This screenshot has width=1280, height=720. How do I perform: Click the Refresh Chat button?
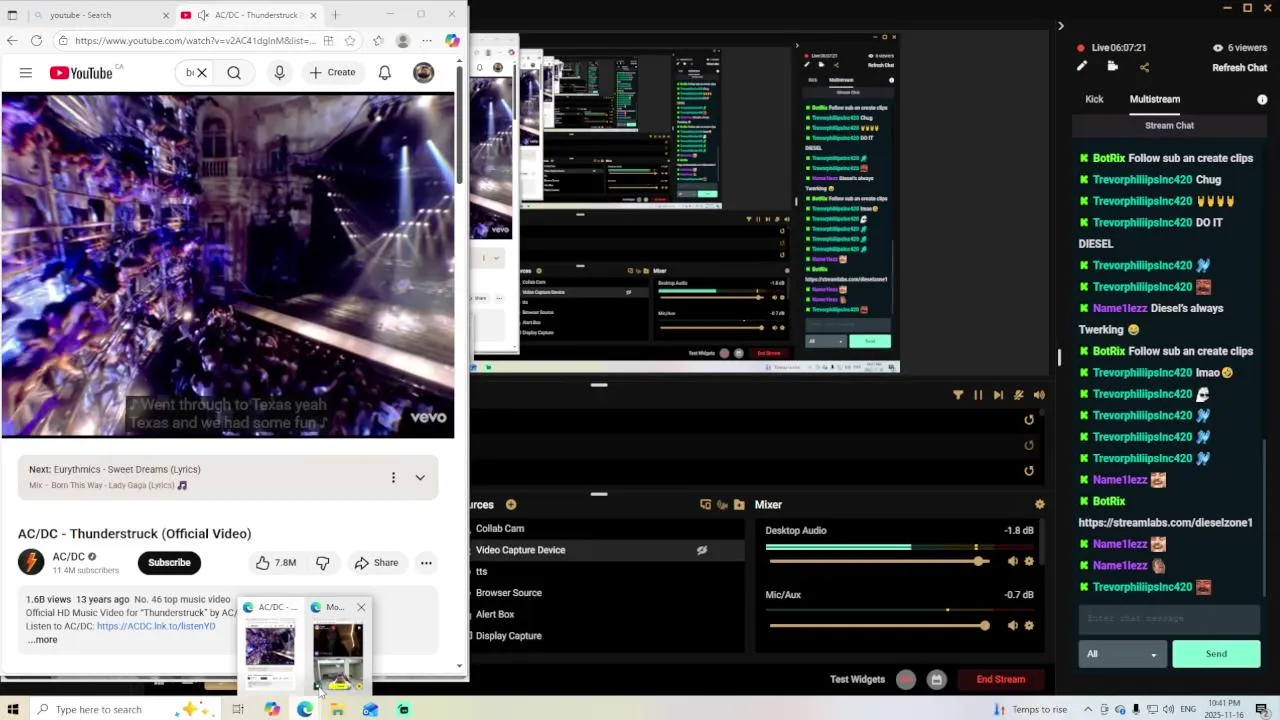tap(1239, 68)
